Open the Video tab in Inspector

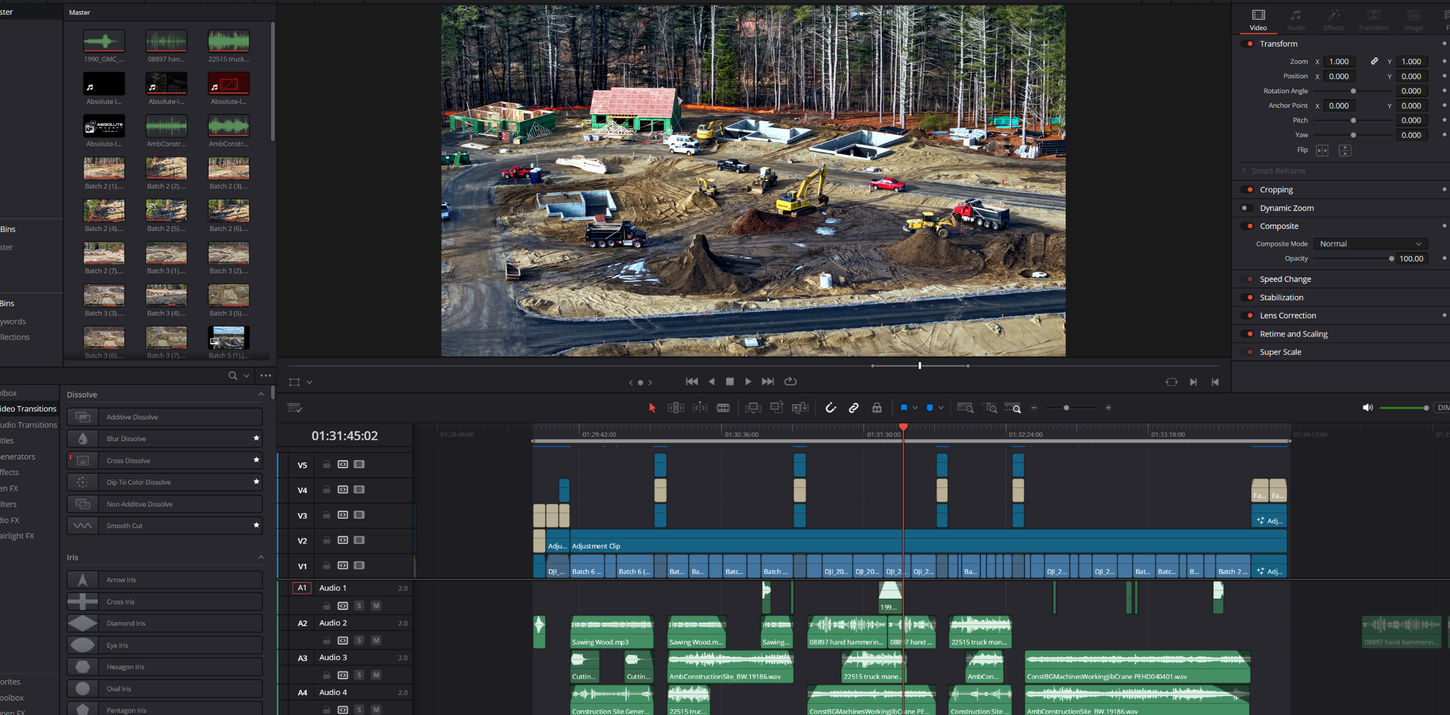(x=1258, y=20)
